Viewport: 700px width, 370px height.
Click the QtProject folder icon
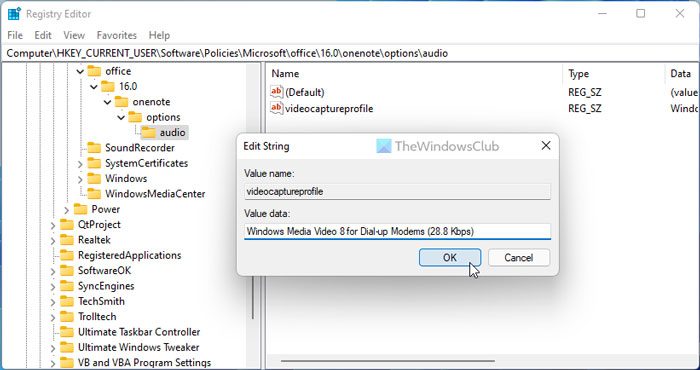coord(67,224)
